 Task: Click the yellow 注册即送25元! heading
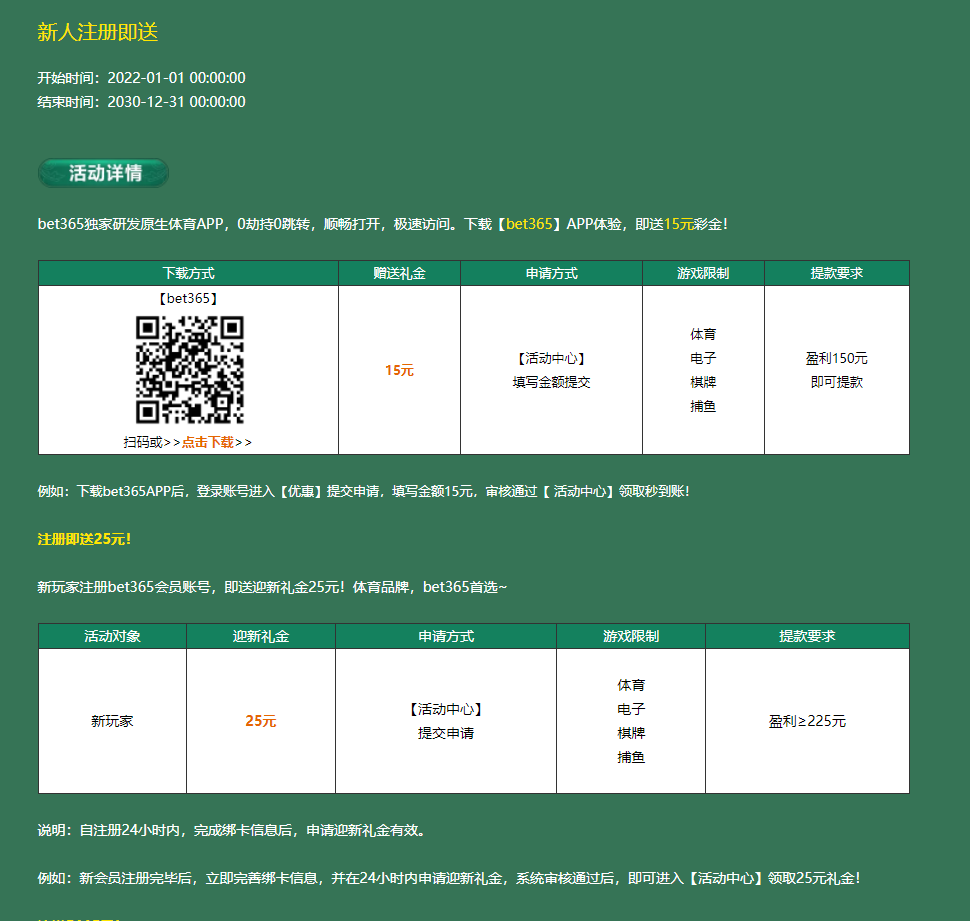pos(84,539)
